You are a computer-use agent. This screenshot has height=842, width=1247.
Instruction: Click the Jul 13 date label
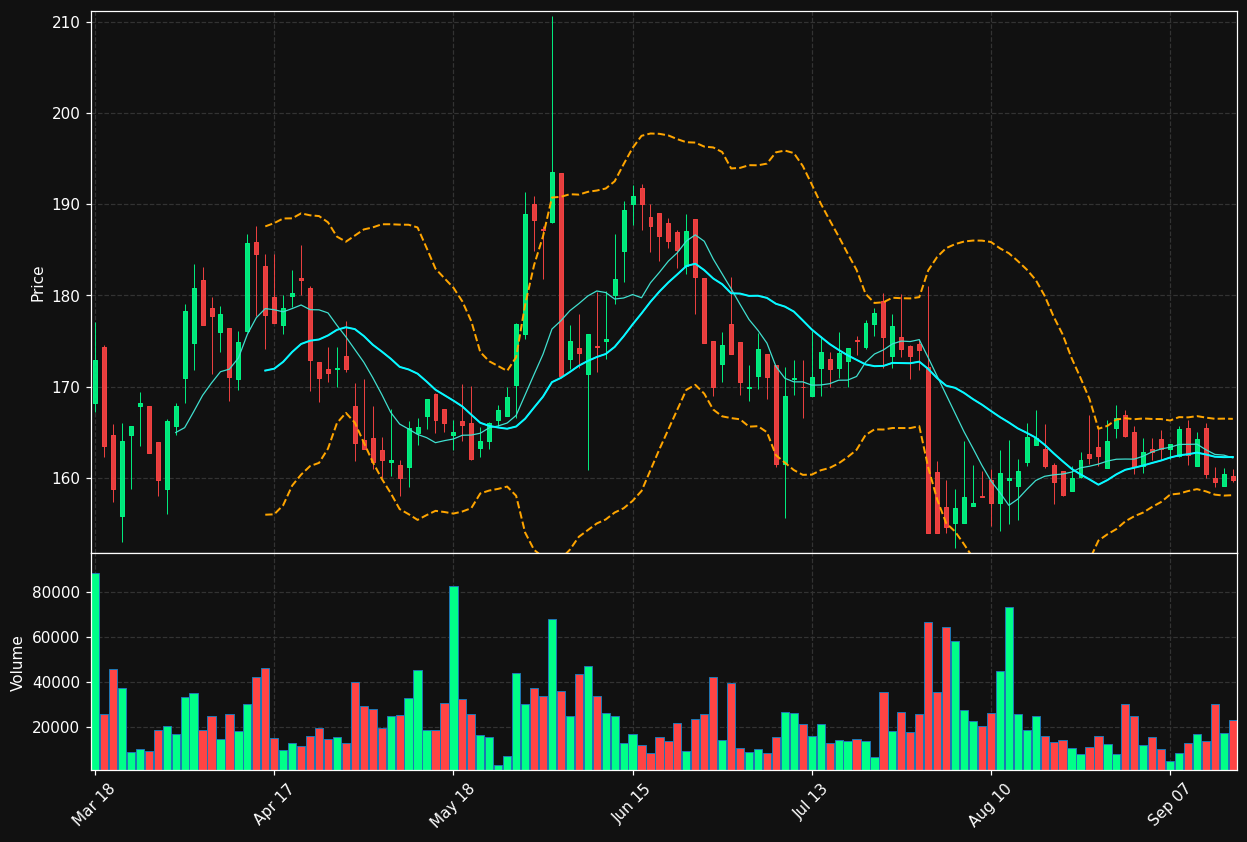click(810, 805)
